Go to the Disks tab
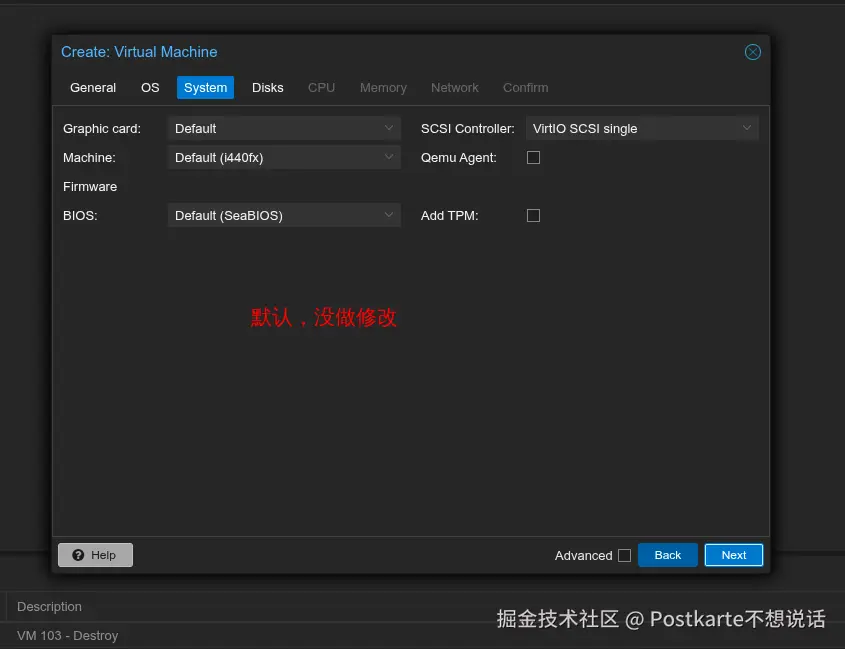This screenshot has height=649, width=845. pyautogui.click(x=267, y=87)
